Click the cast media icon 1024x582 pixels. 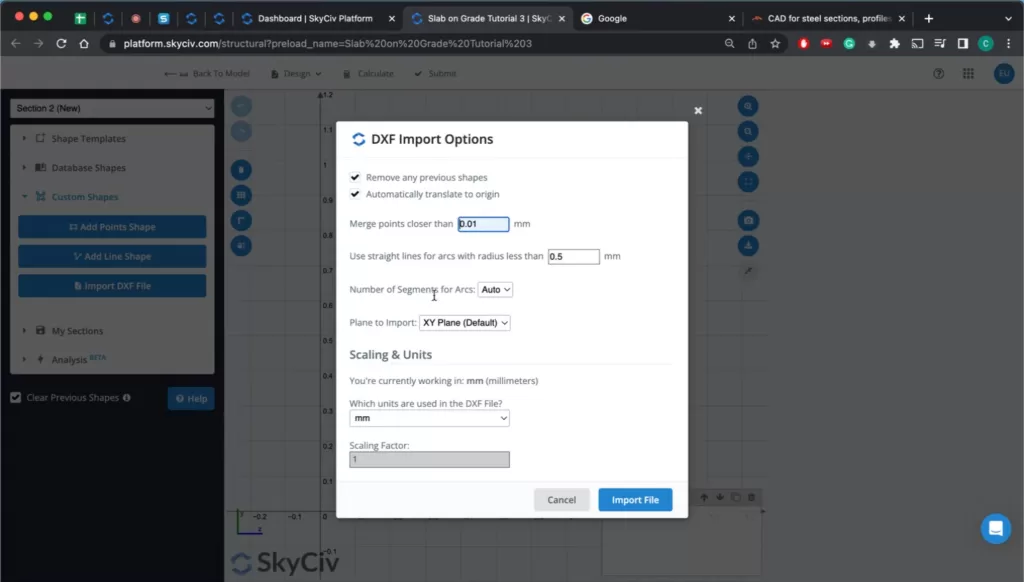pyautogui.click(x=918, y=44)
